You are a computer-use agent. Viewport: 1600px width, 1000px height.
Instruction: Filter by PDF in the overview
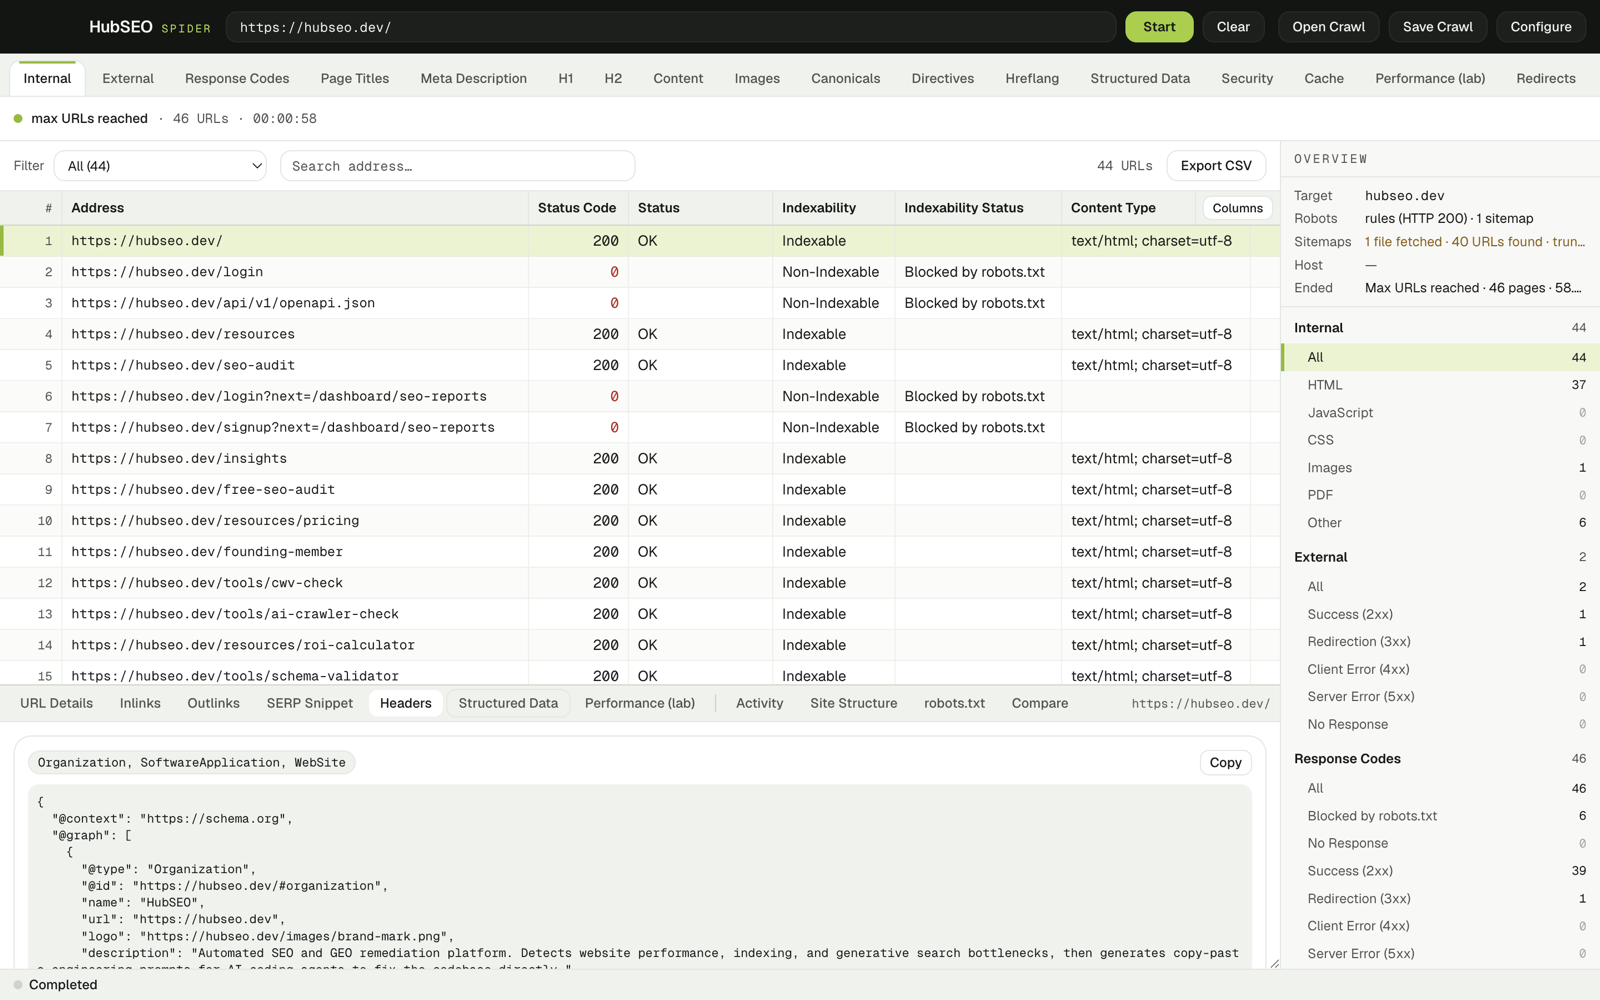tap(1440, 495)
